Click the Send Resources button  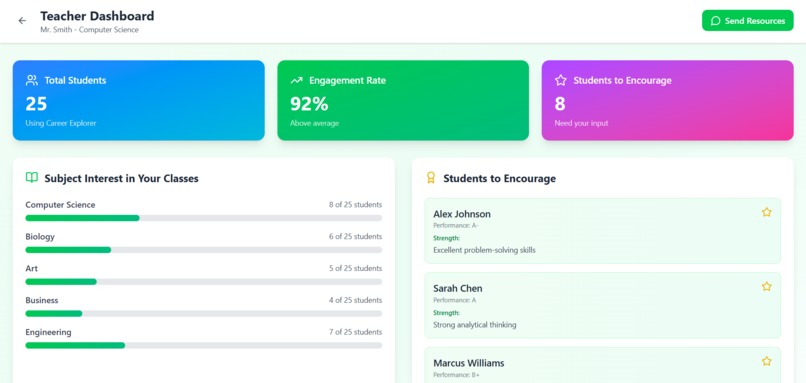747,21
